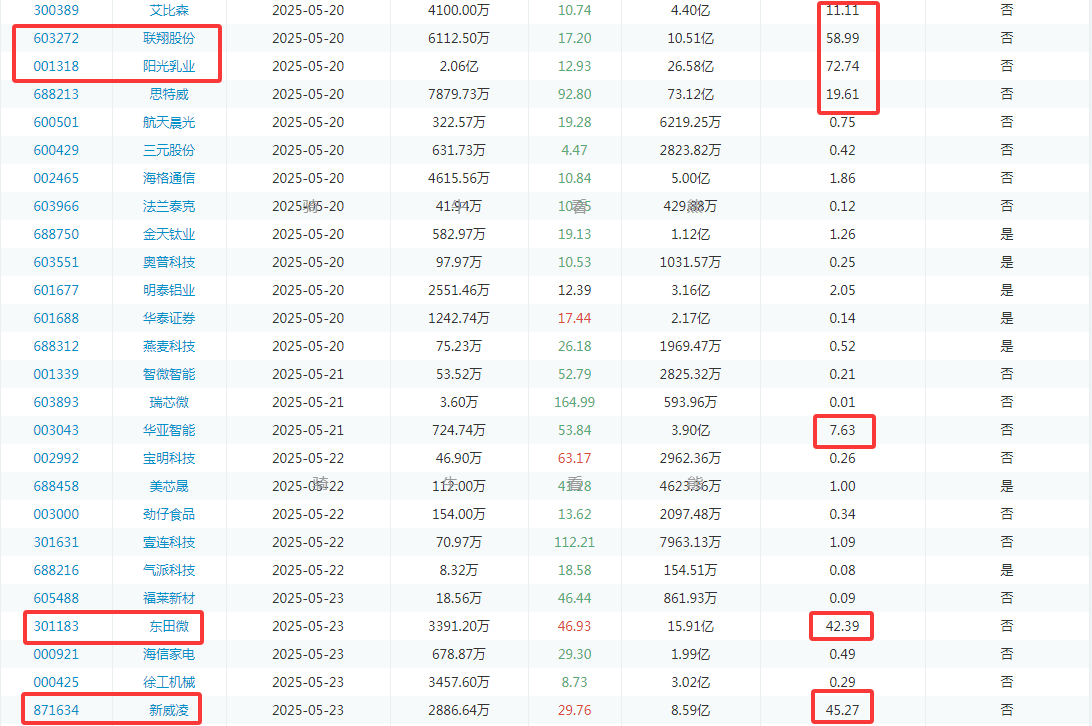The height and width of the screenshot is (726, 1092).
Task: Open 瑞芯微 stock link
Action: click(x=169, y=402)
